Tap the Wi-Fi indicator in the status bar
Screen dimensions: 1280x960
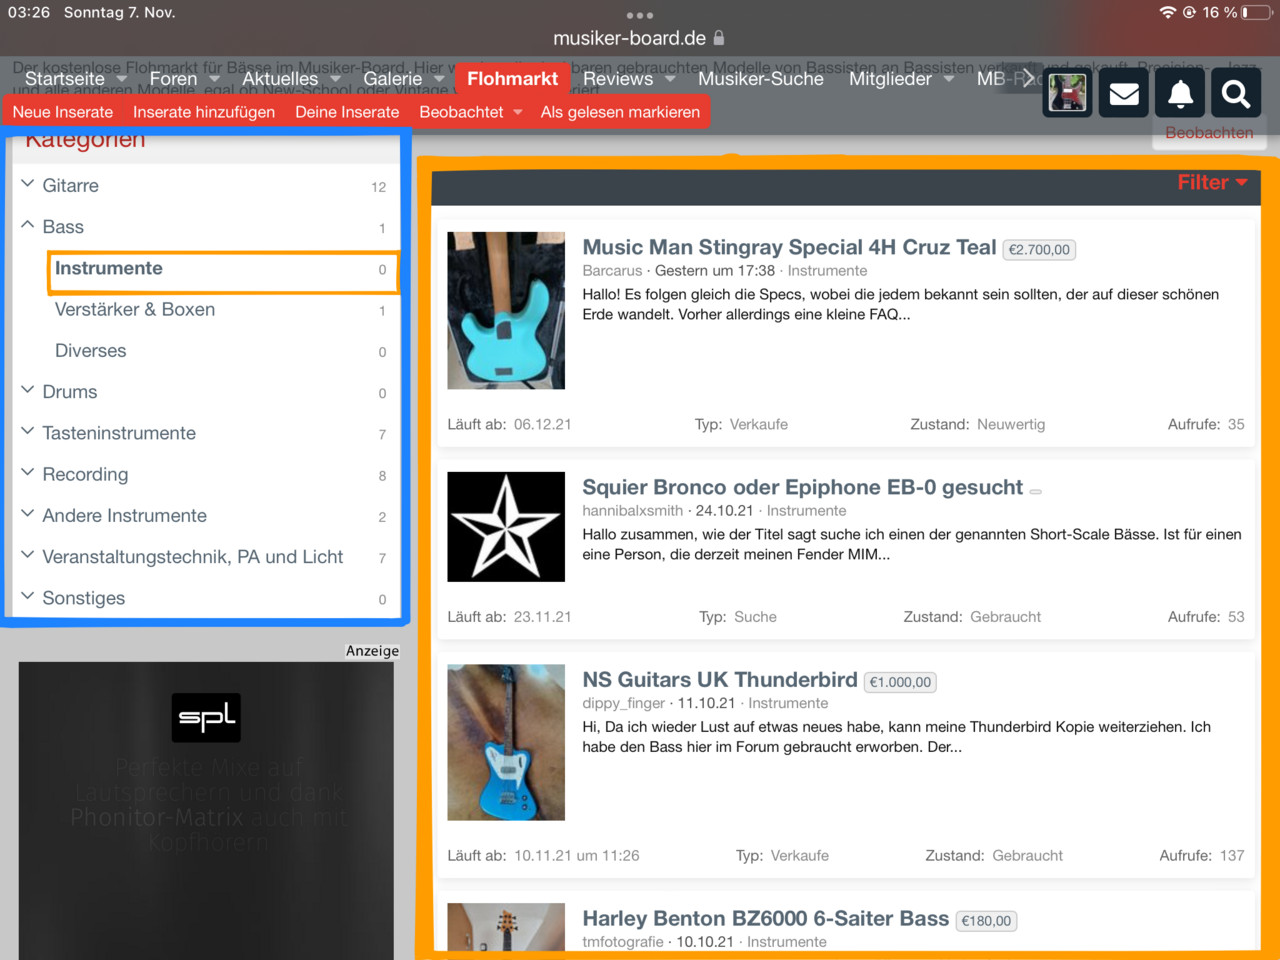point(1167,12)
